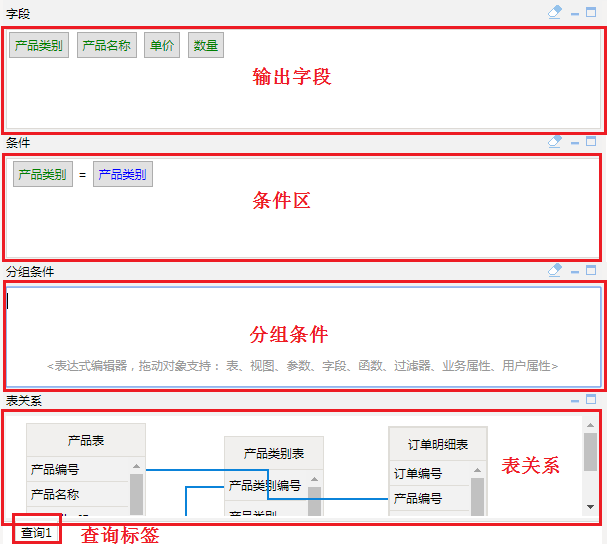Clear the 分组条件 panel with eraser icon

(555, 270)
